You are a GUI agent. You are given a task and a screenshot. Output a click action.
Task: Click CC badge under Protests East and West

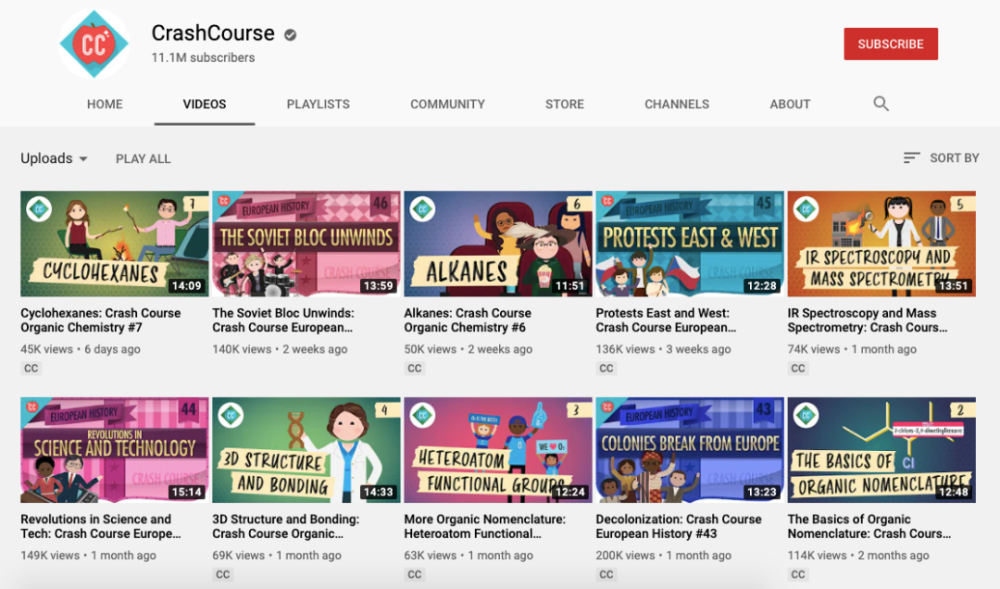pos(606,368)
